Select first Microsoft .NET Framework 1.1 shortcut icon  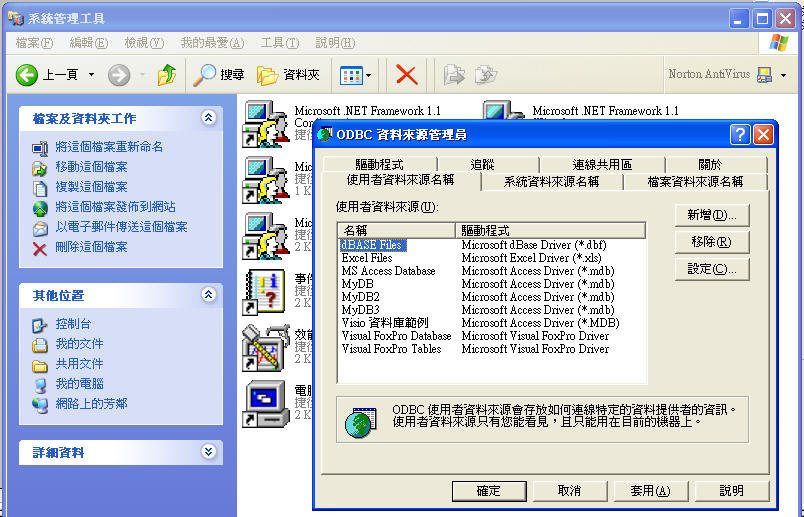[265, 124]
